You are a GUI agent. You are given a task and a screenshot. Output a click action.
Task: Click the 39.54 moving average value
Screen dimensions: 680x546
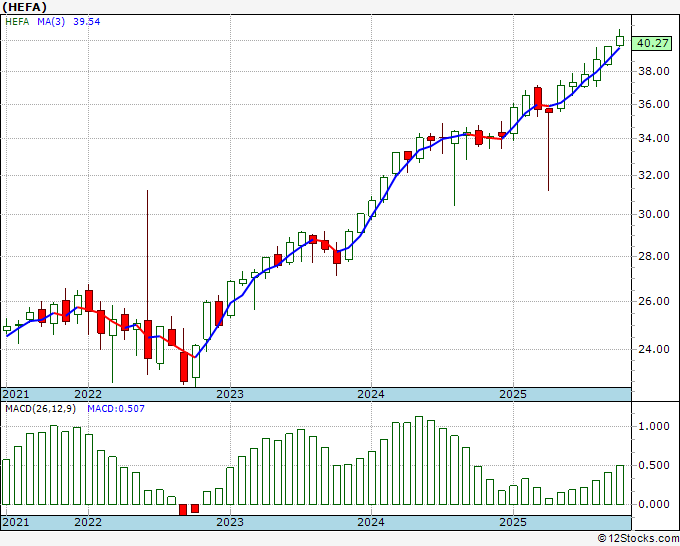pyautogui.click(x=86, y=22)
